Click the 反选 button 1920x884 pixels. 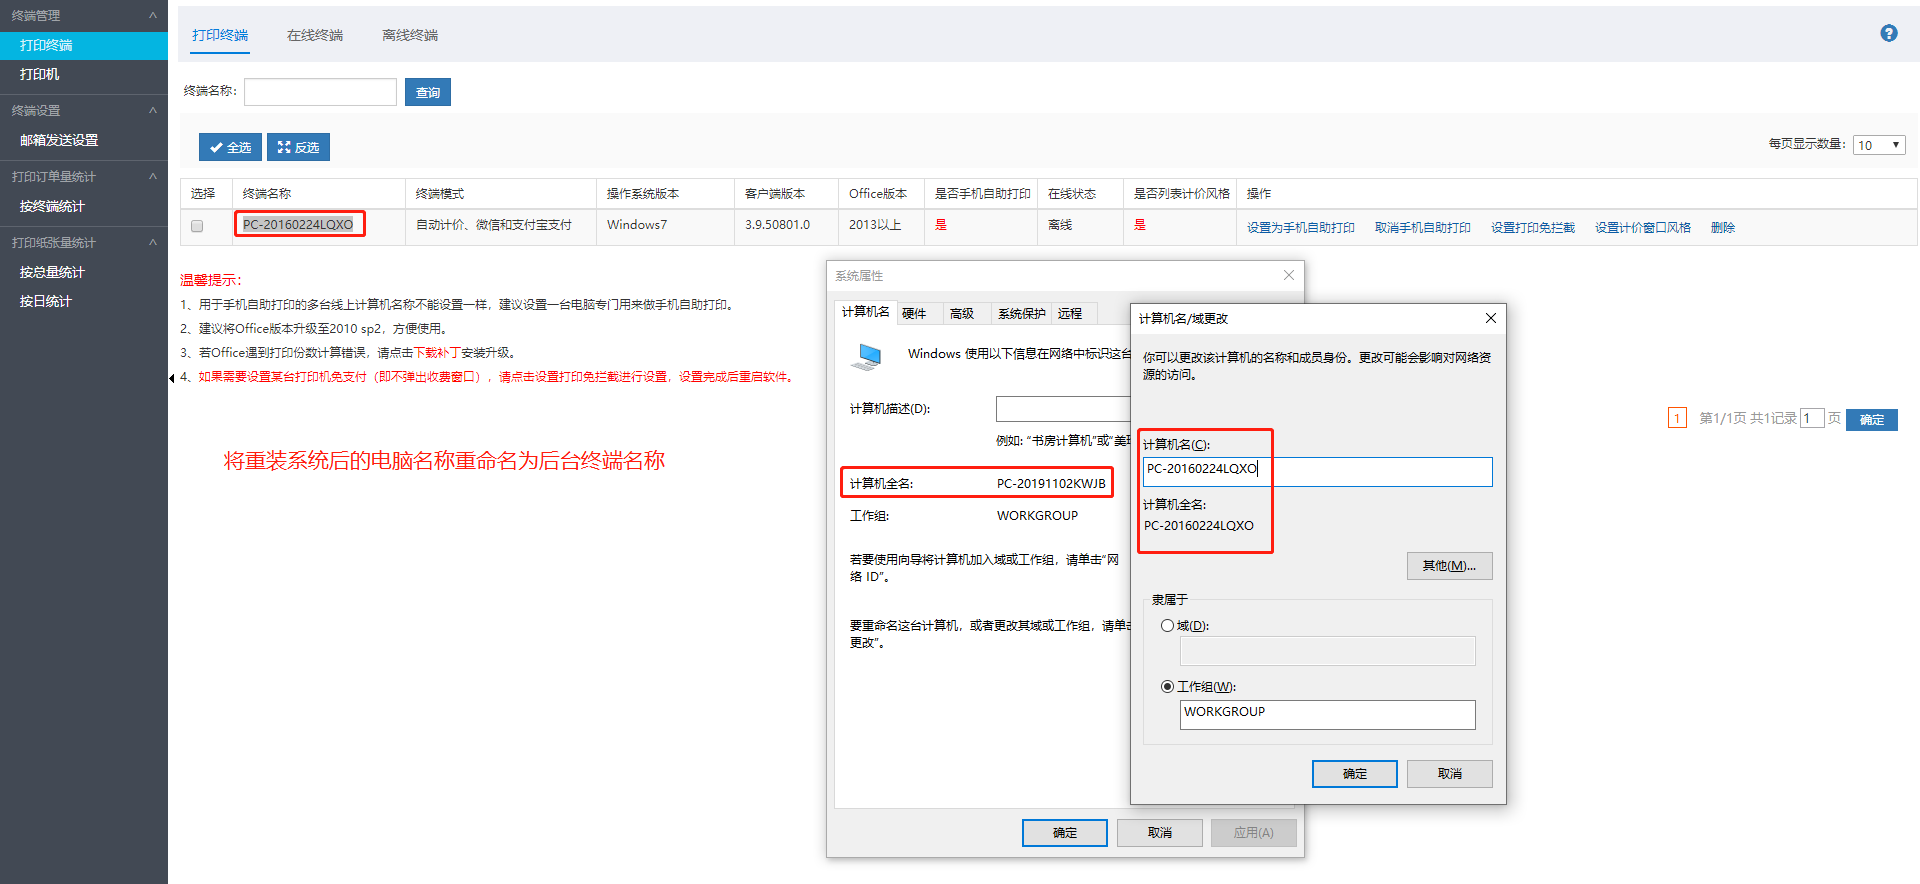tap(298, 147)
